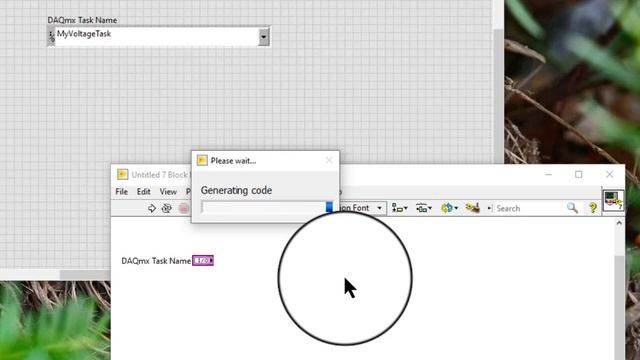The height and width of the screenshot is (360, 640).
Task: Click the Run Continuously icon
Action: coord(167,208)
